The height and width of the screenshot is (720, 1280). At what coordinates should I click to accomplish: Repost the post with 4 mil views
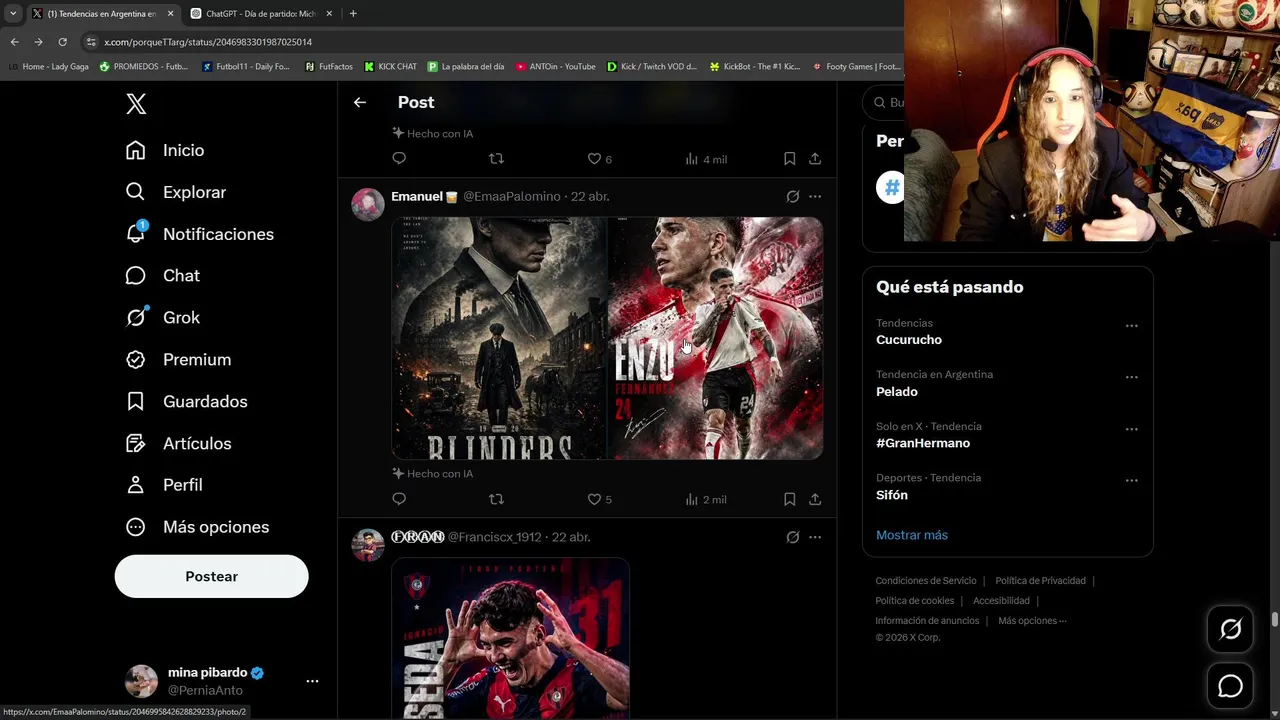tap(496, 159)
